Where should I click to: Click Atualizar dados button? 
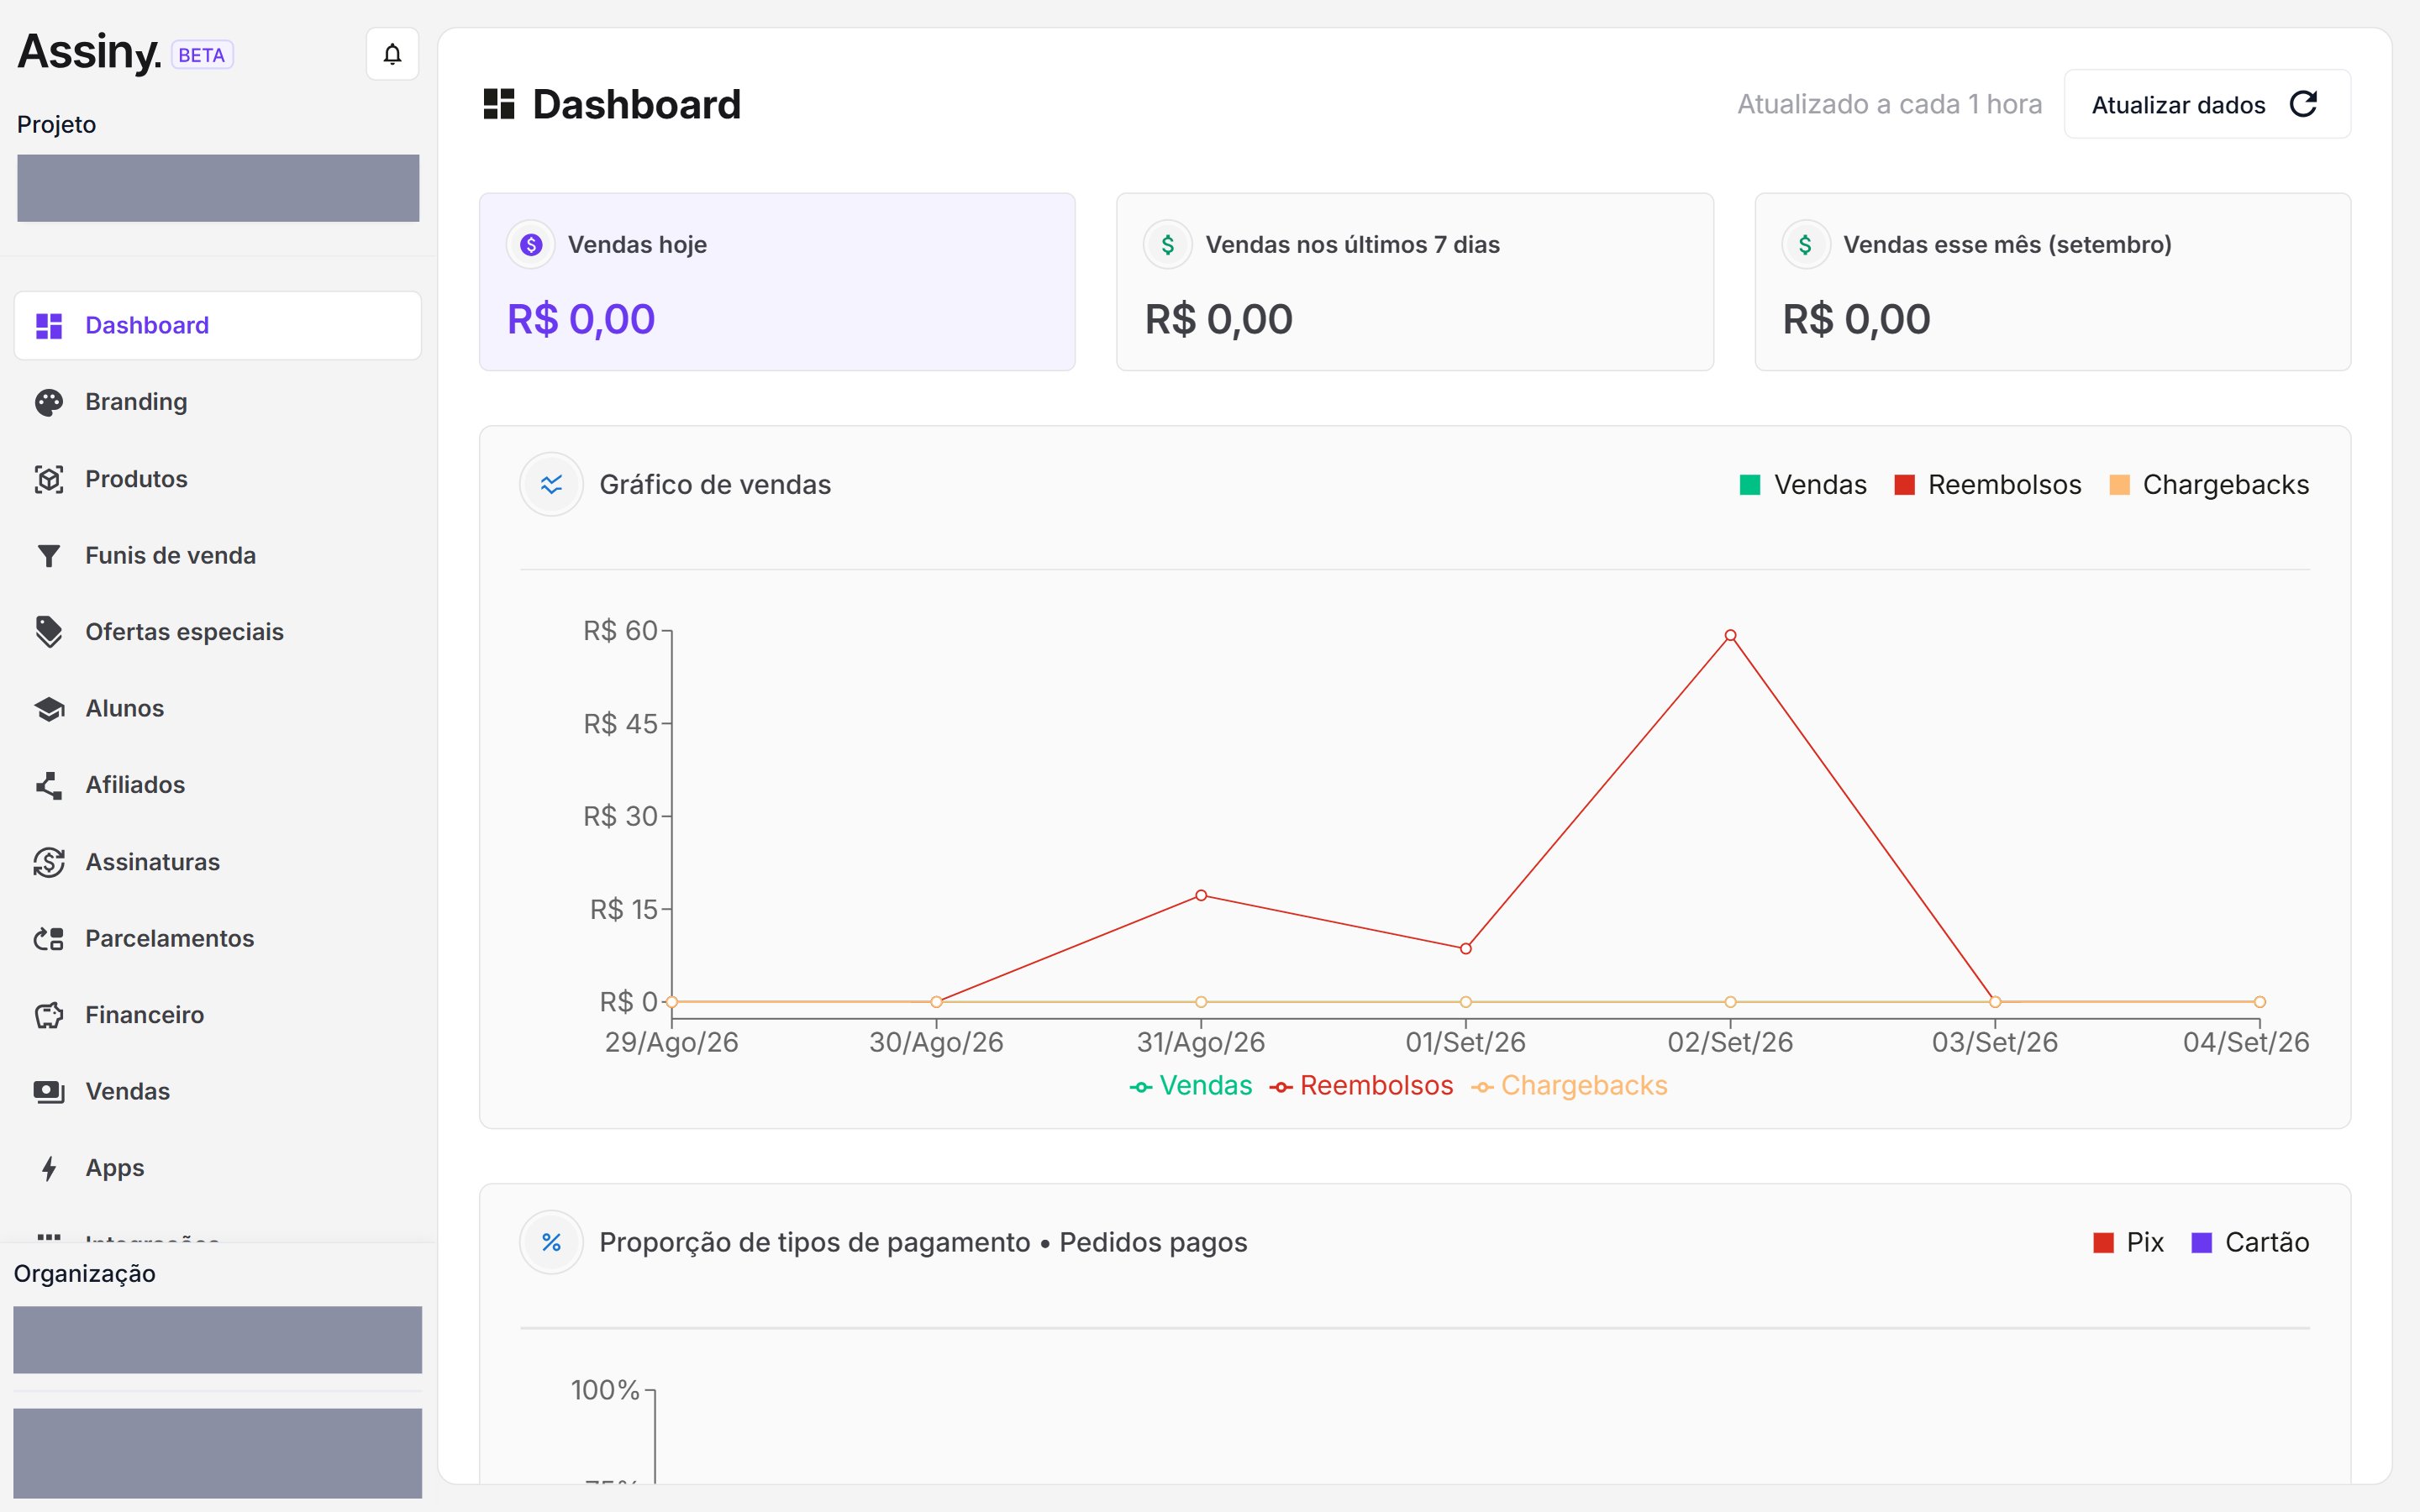pos(2207,104)
